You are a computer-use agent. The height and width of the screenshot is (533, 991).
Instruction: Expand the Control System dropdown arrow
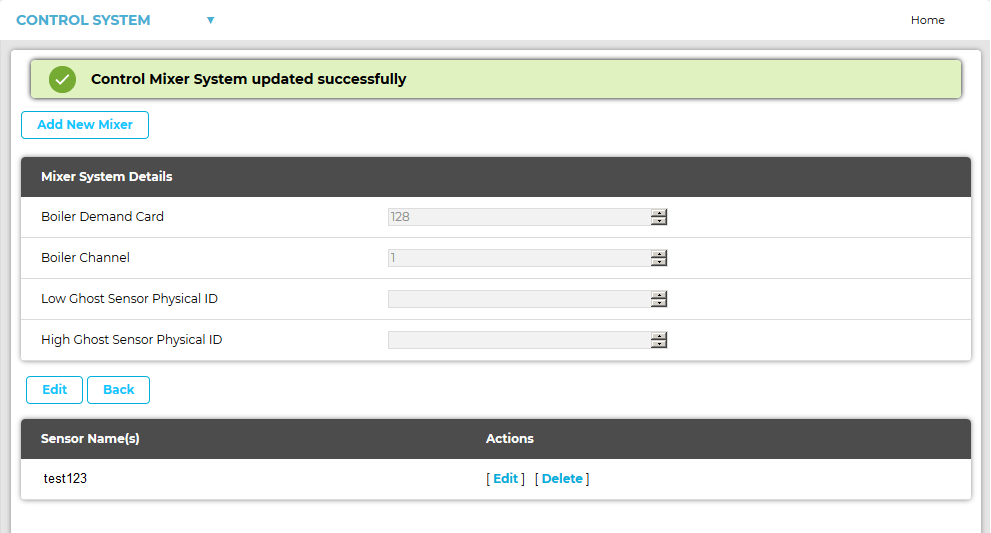point(210,20)
